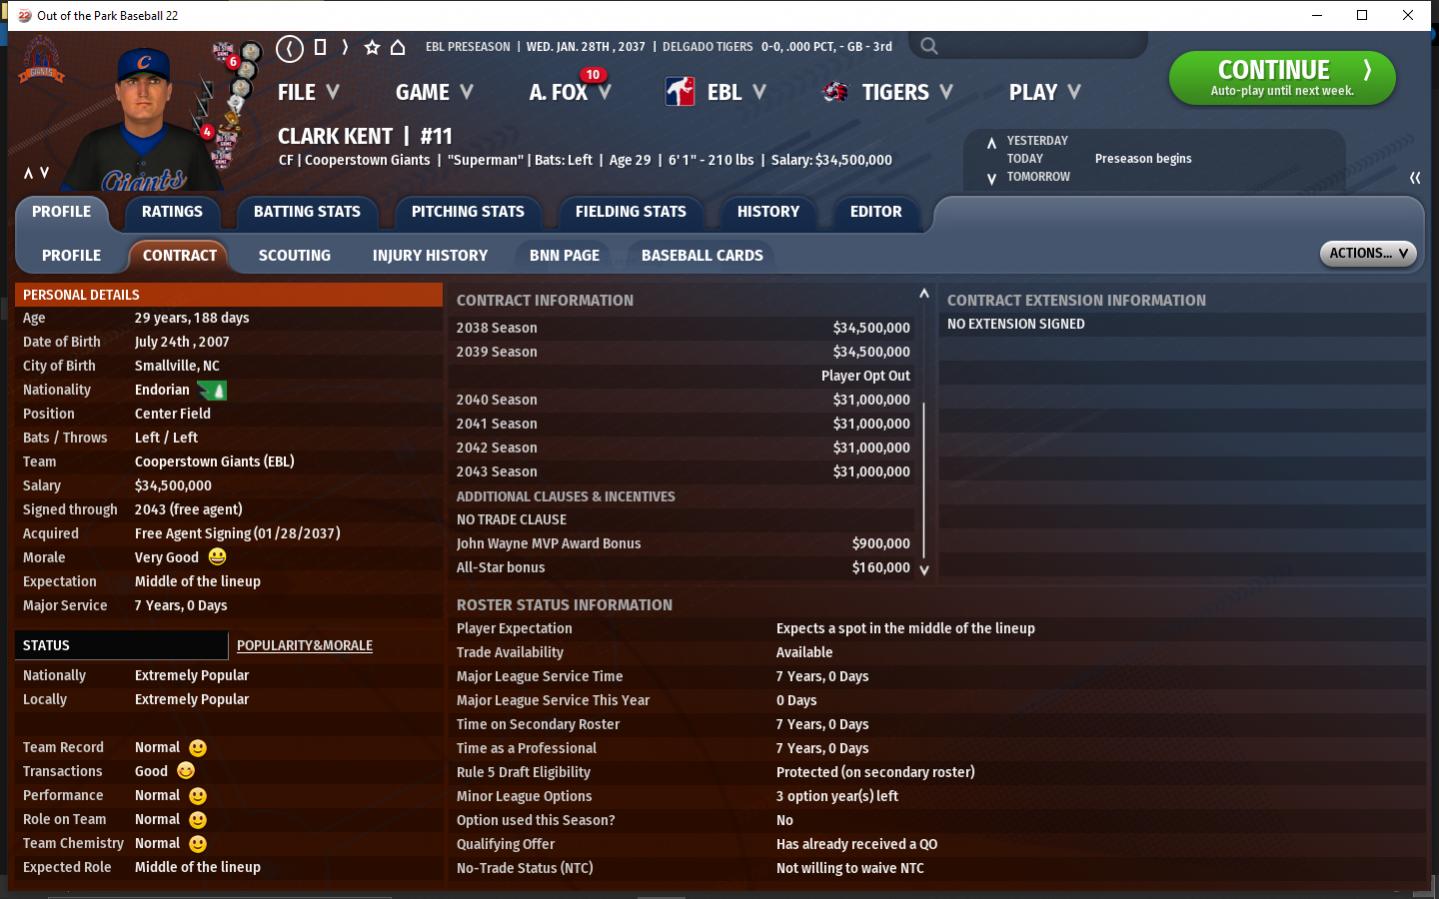Click the circled back navigation arrow
This screenshot has width=1439, height=899.
coord(290,47)
